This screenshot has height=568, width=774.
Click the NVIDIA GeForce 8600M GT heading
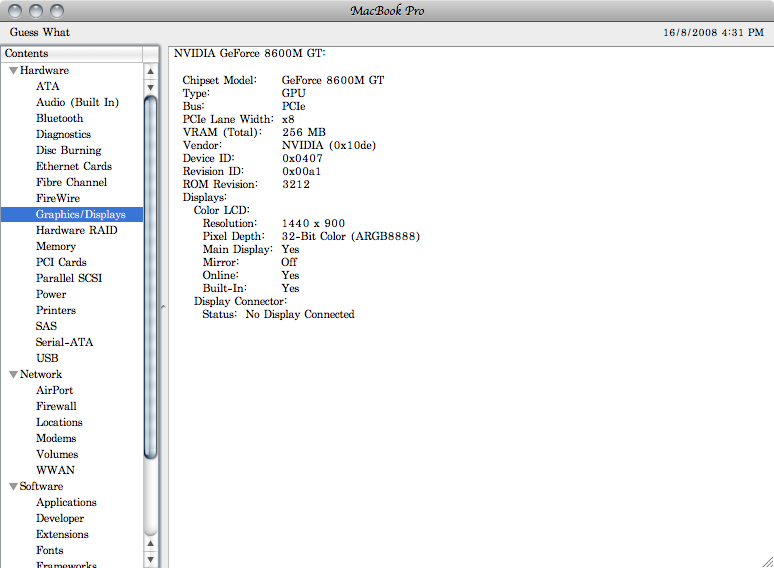(x=249, y=53)
